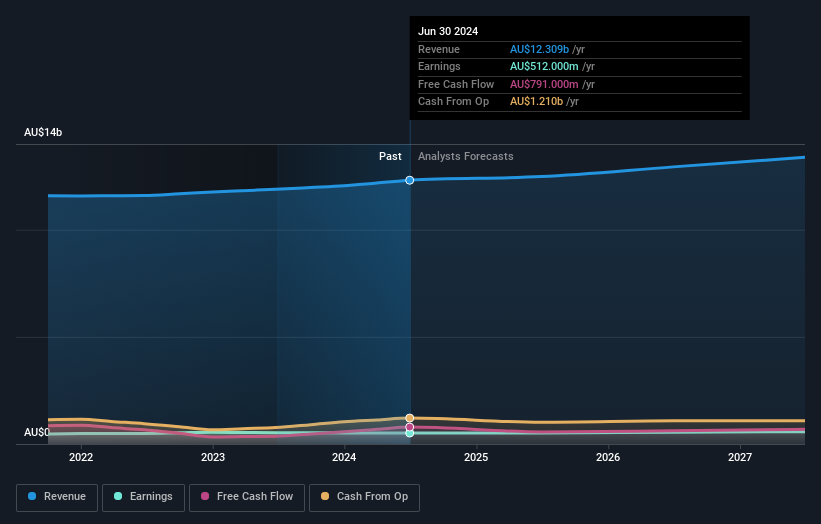Click the 'Past' section label
This screenshot has width=821, height=524.
(x=390, y=156)
